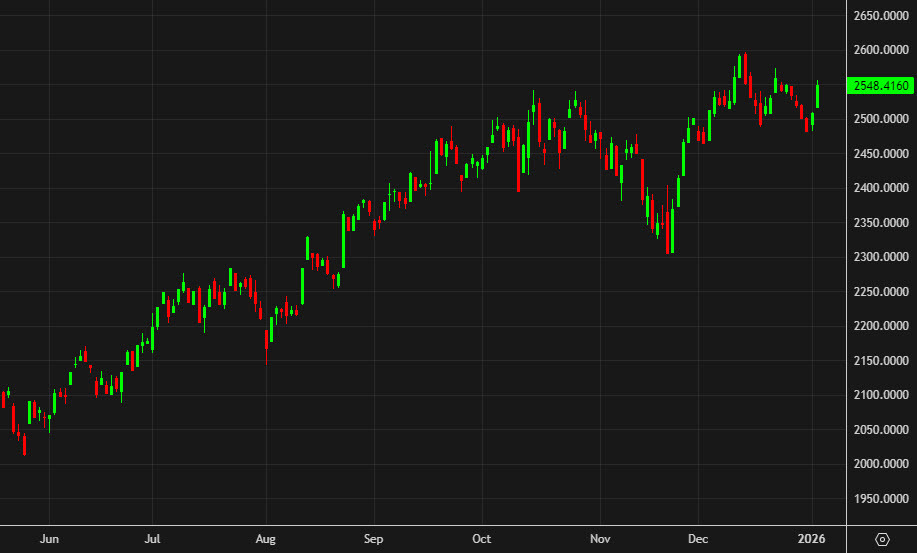Click the 2350.0000 price axis label
The height and width of the screenshot is (553, 917).
click(881, 223)
